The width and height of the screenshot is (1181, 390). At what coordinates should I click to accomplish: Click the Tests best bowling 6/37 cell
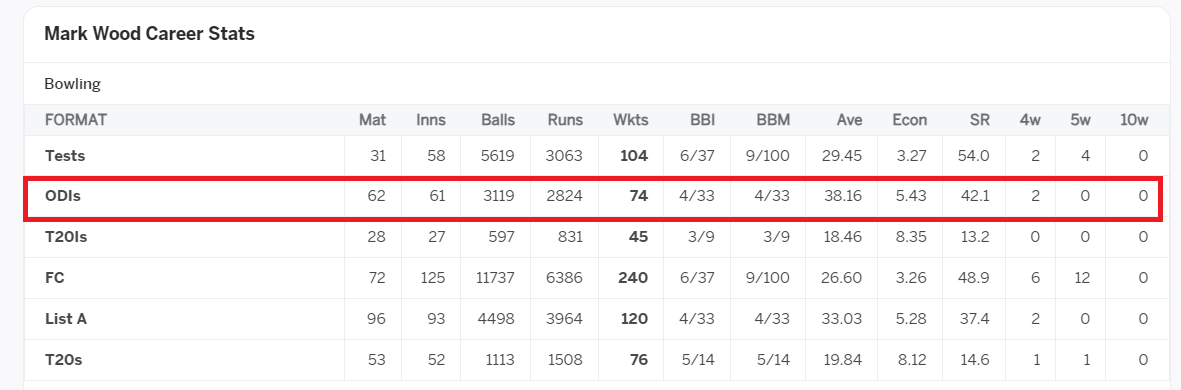point(697,156)
